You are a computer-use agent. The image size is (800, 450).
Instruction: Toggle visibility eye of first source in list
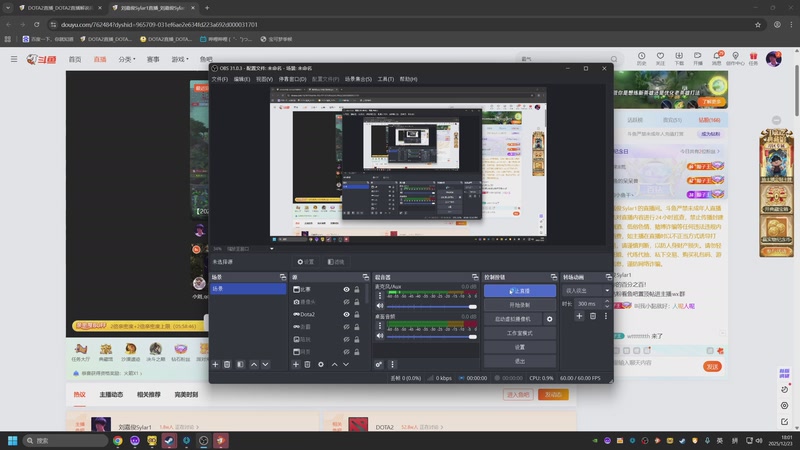click(x=346, y=289)
